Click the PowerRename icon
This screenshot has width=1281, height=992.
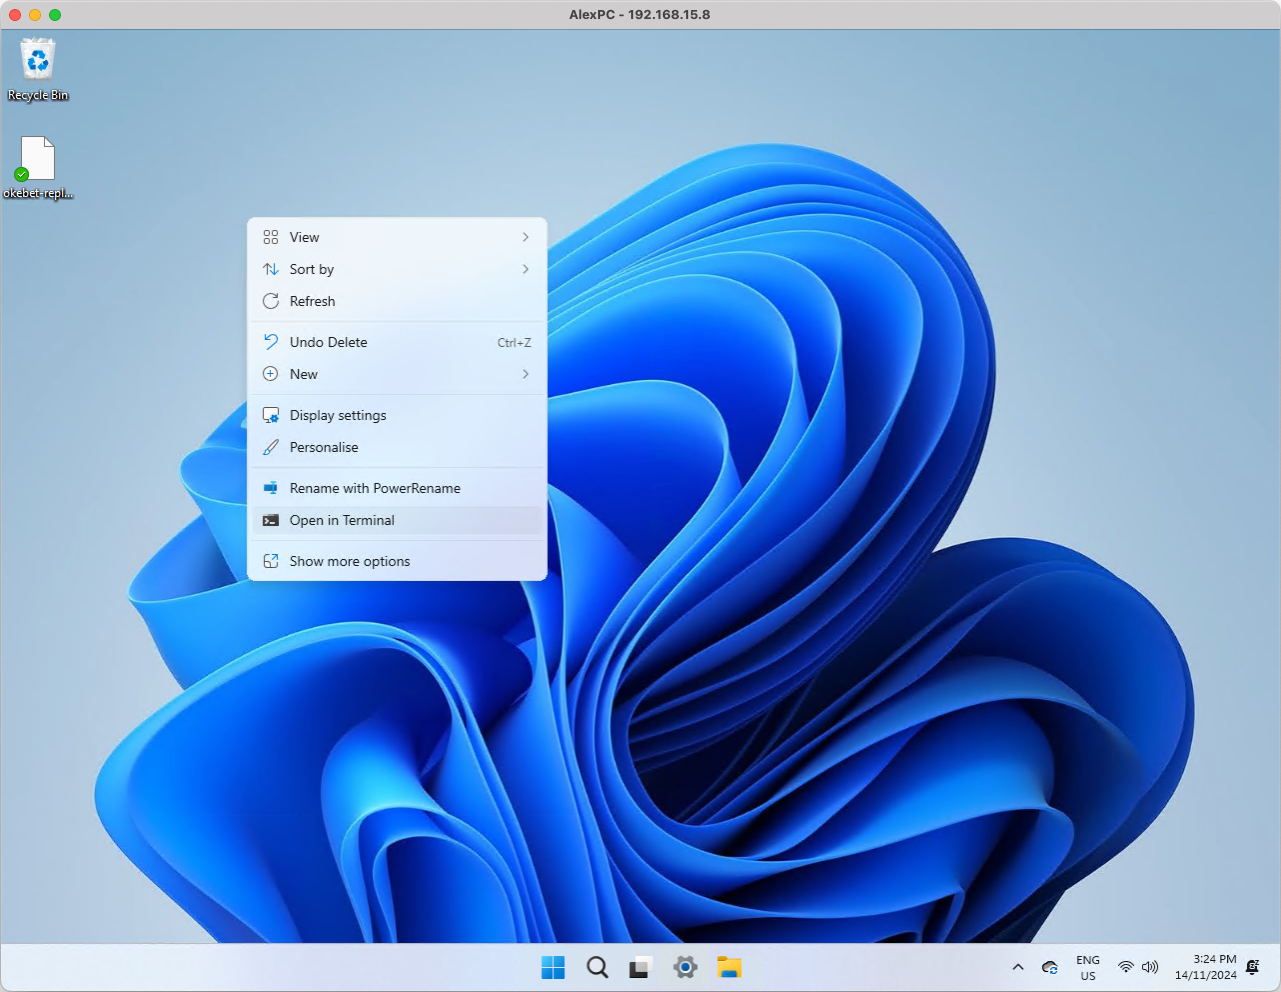tap(270, 488)
